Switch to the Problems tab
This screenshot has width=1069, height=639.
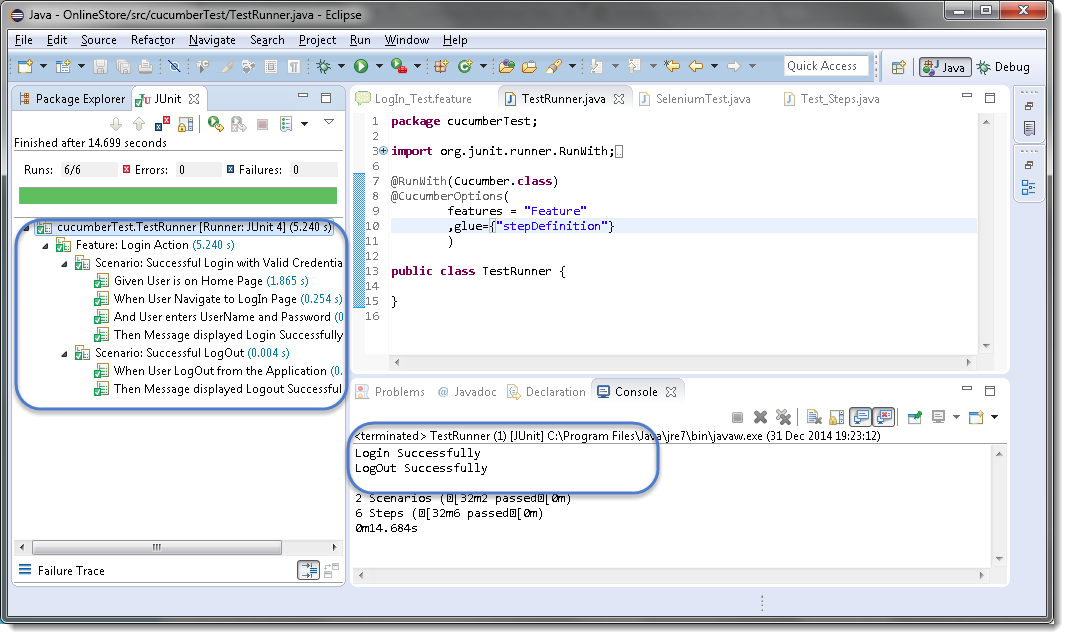pos(391,391)
